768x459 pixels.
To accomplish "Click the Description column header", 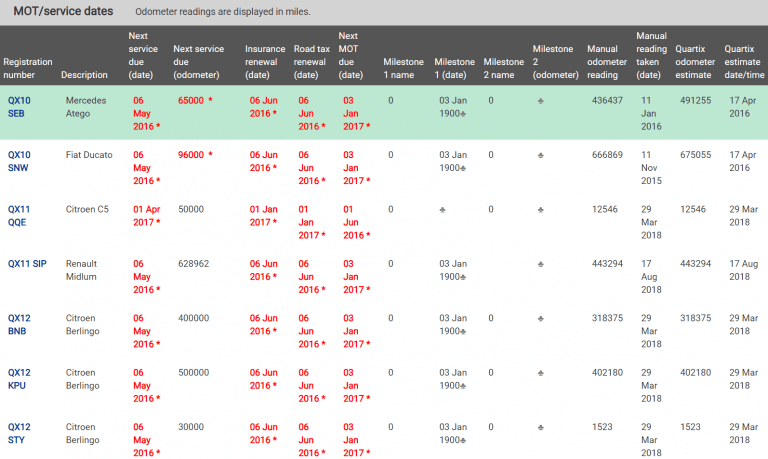I will (x=84, y=75).
